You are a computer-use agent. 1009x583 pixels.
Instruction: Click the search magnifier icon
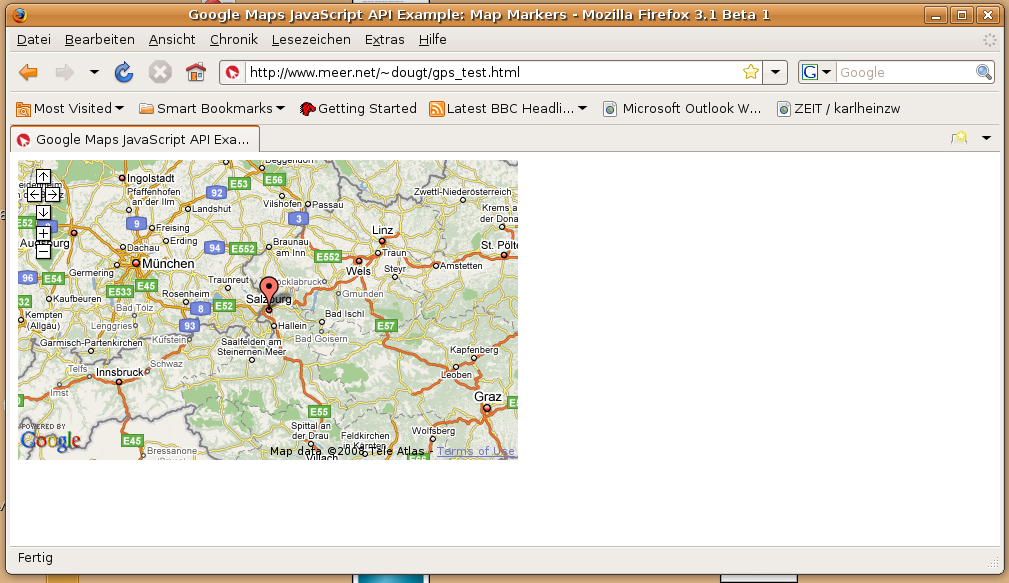(x=983, y=72)
